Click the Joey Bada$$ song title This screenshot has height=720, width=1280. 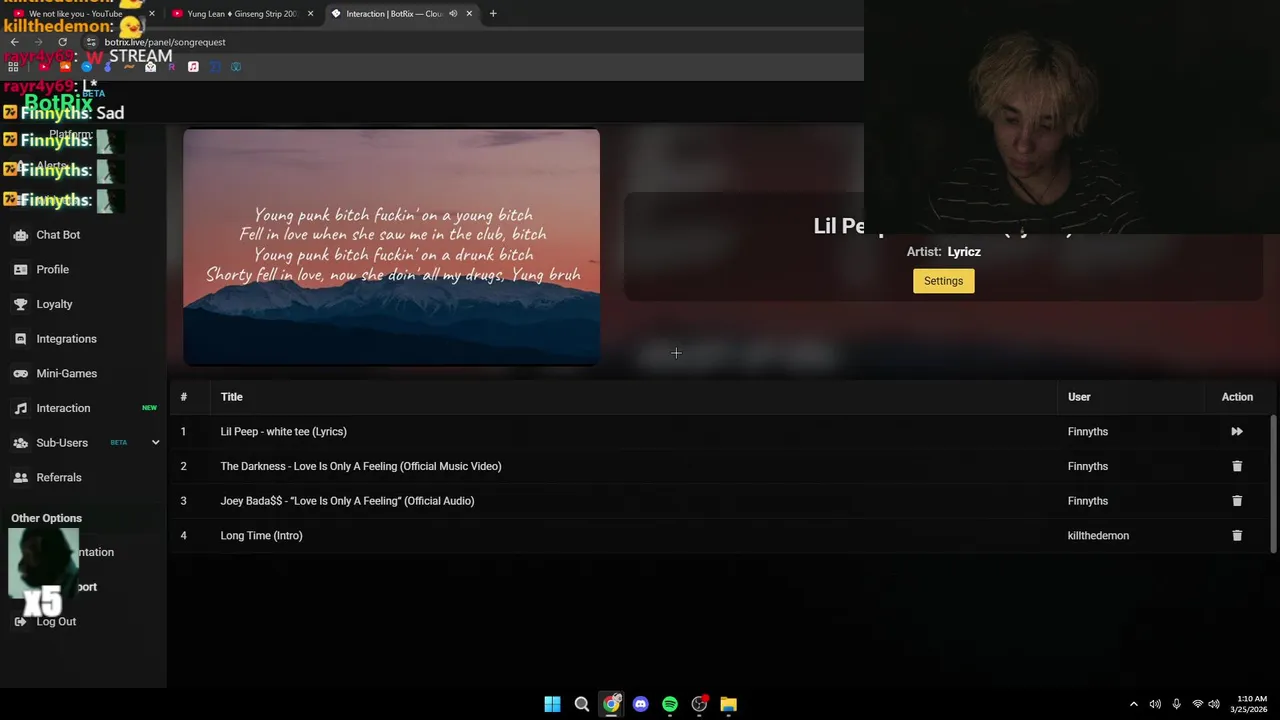347,501
